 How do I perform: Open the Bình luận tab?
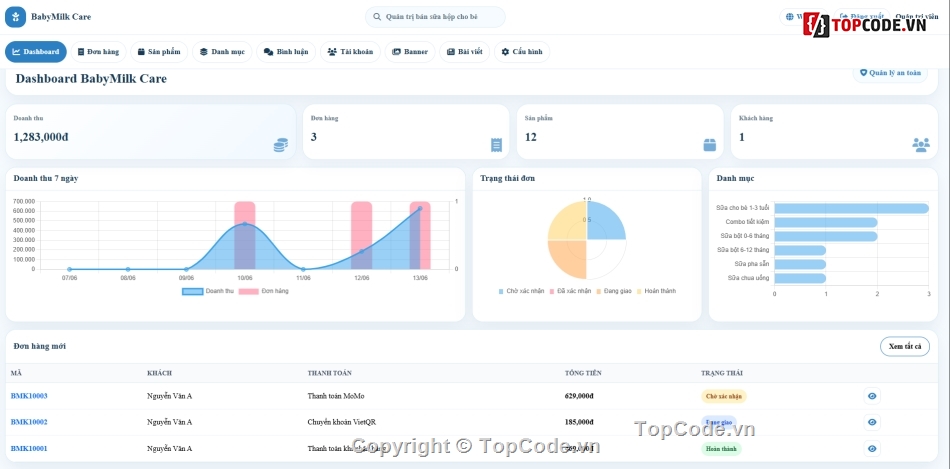pyautogui.click(x=286, y=52)
